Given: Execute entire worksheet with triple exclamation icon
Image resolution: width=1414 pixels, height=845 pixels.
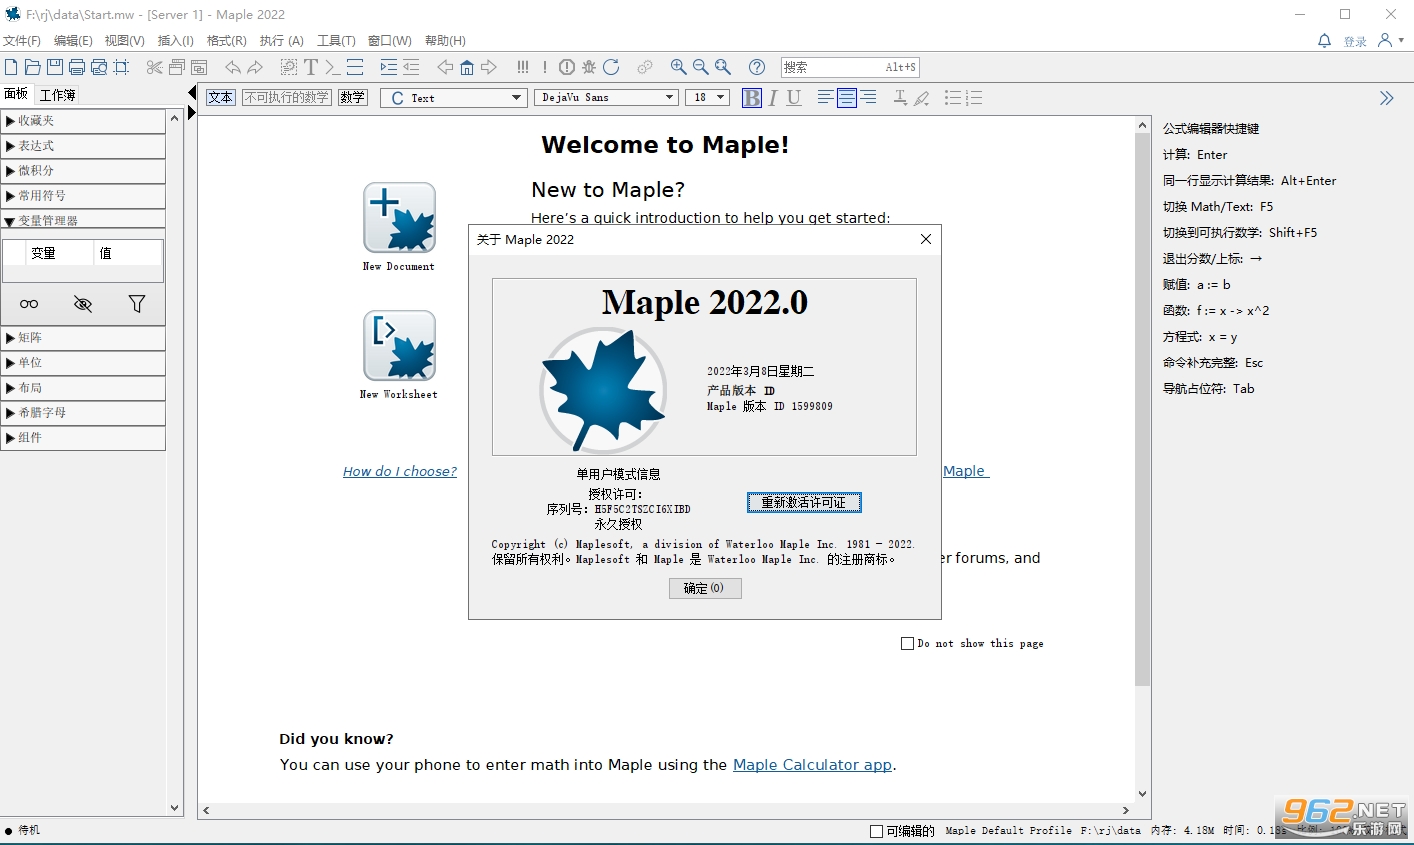Looking at the screenshot, I should (x=523, y=67).
